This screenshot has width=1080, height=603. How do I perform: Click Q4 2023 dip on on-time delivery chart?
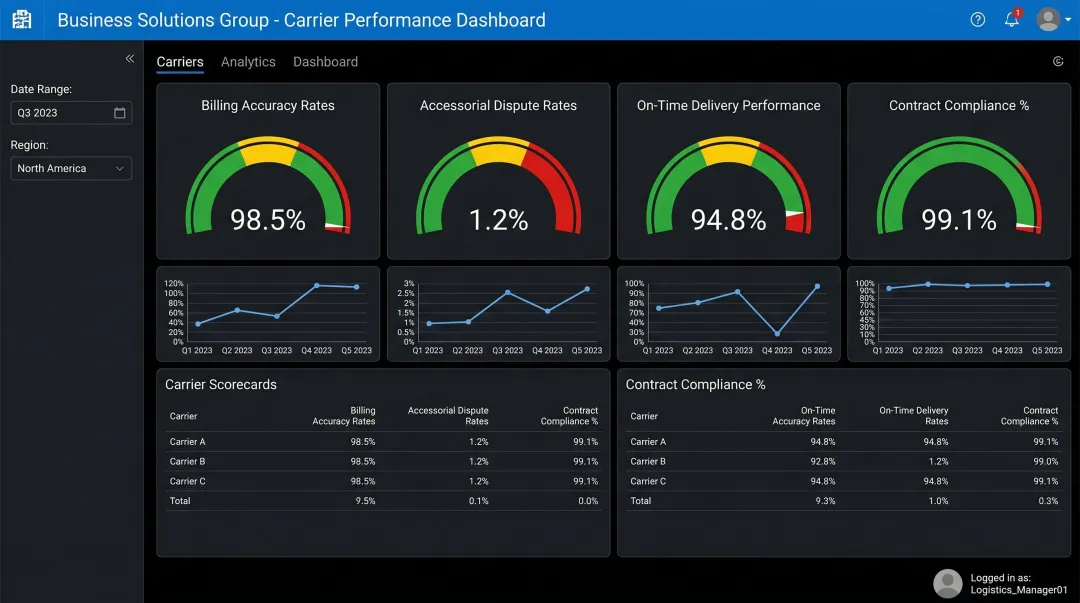777,334
